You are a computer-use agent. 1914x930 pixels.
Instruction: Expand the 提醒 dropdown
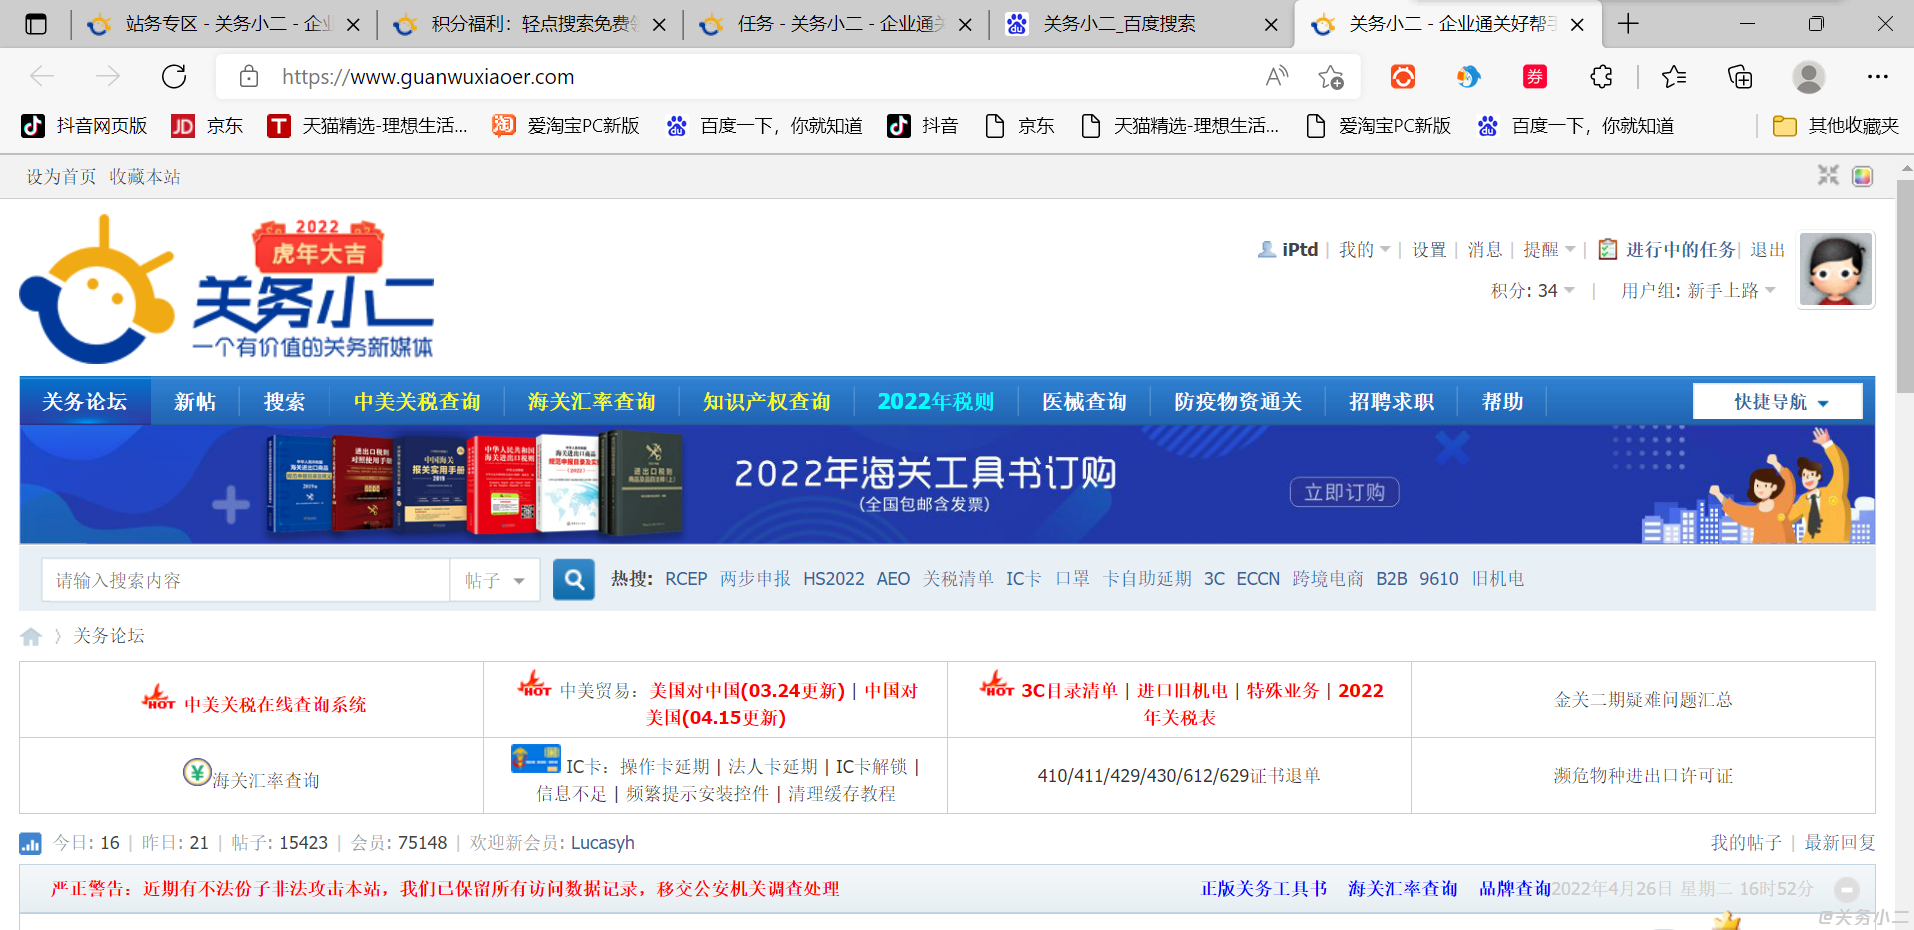pos(1549,250)
